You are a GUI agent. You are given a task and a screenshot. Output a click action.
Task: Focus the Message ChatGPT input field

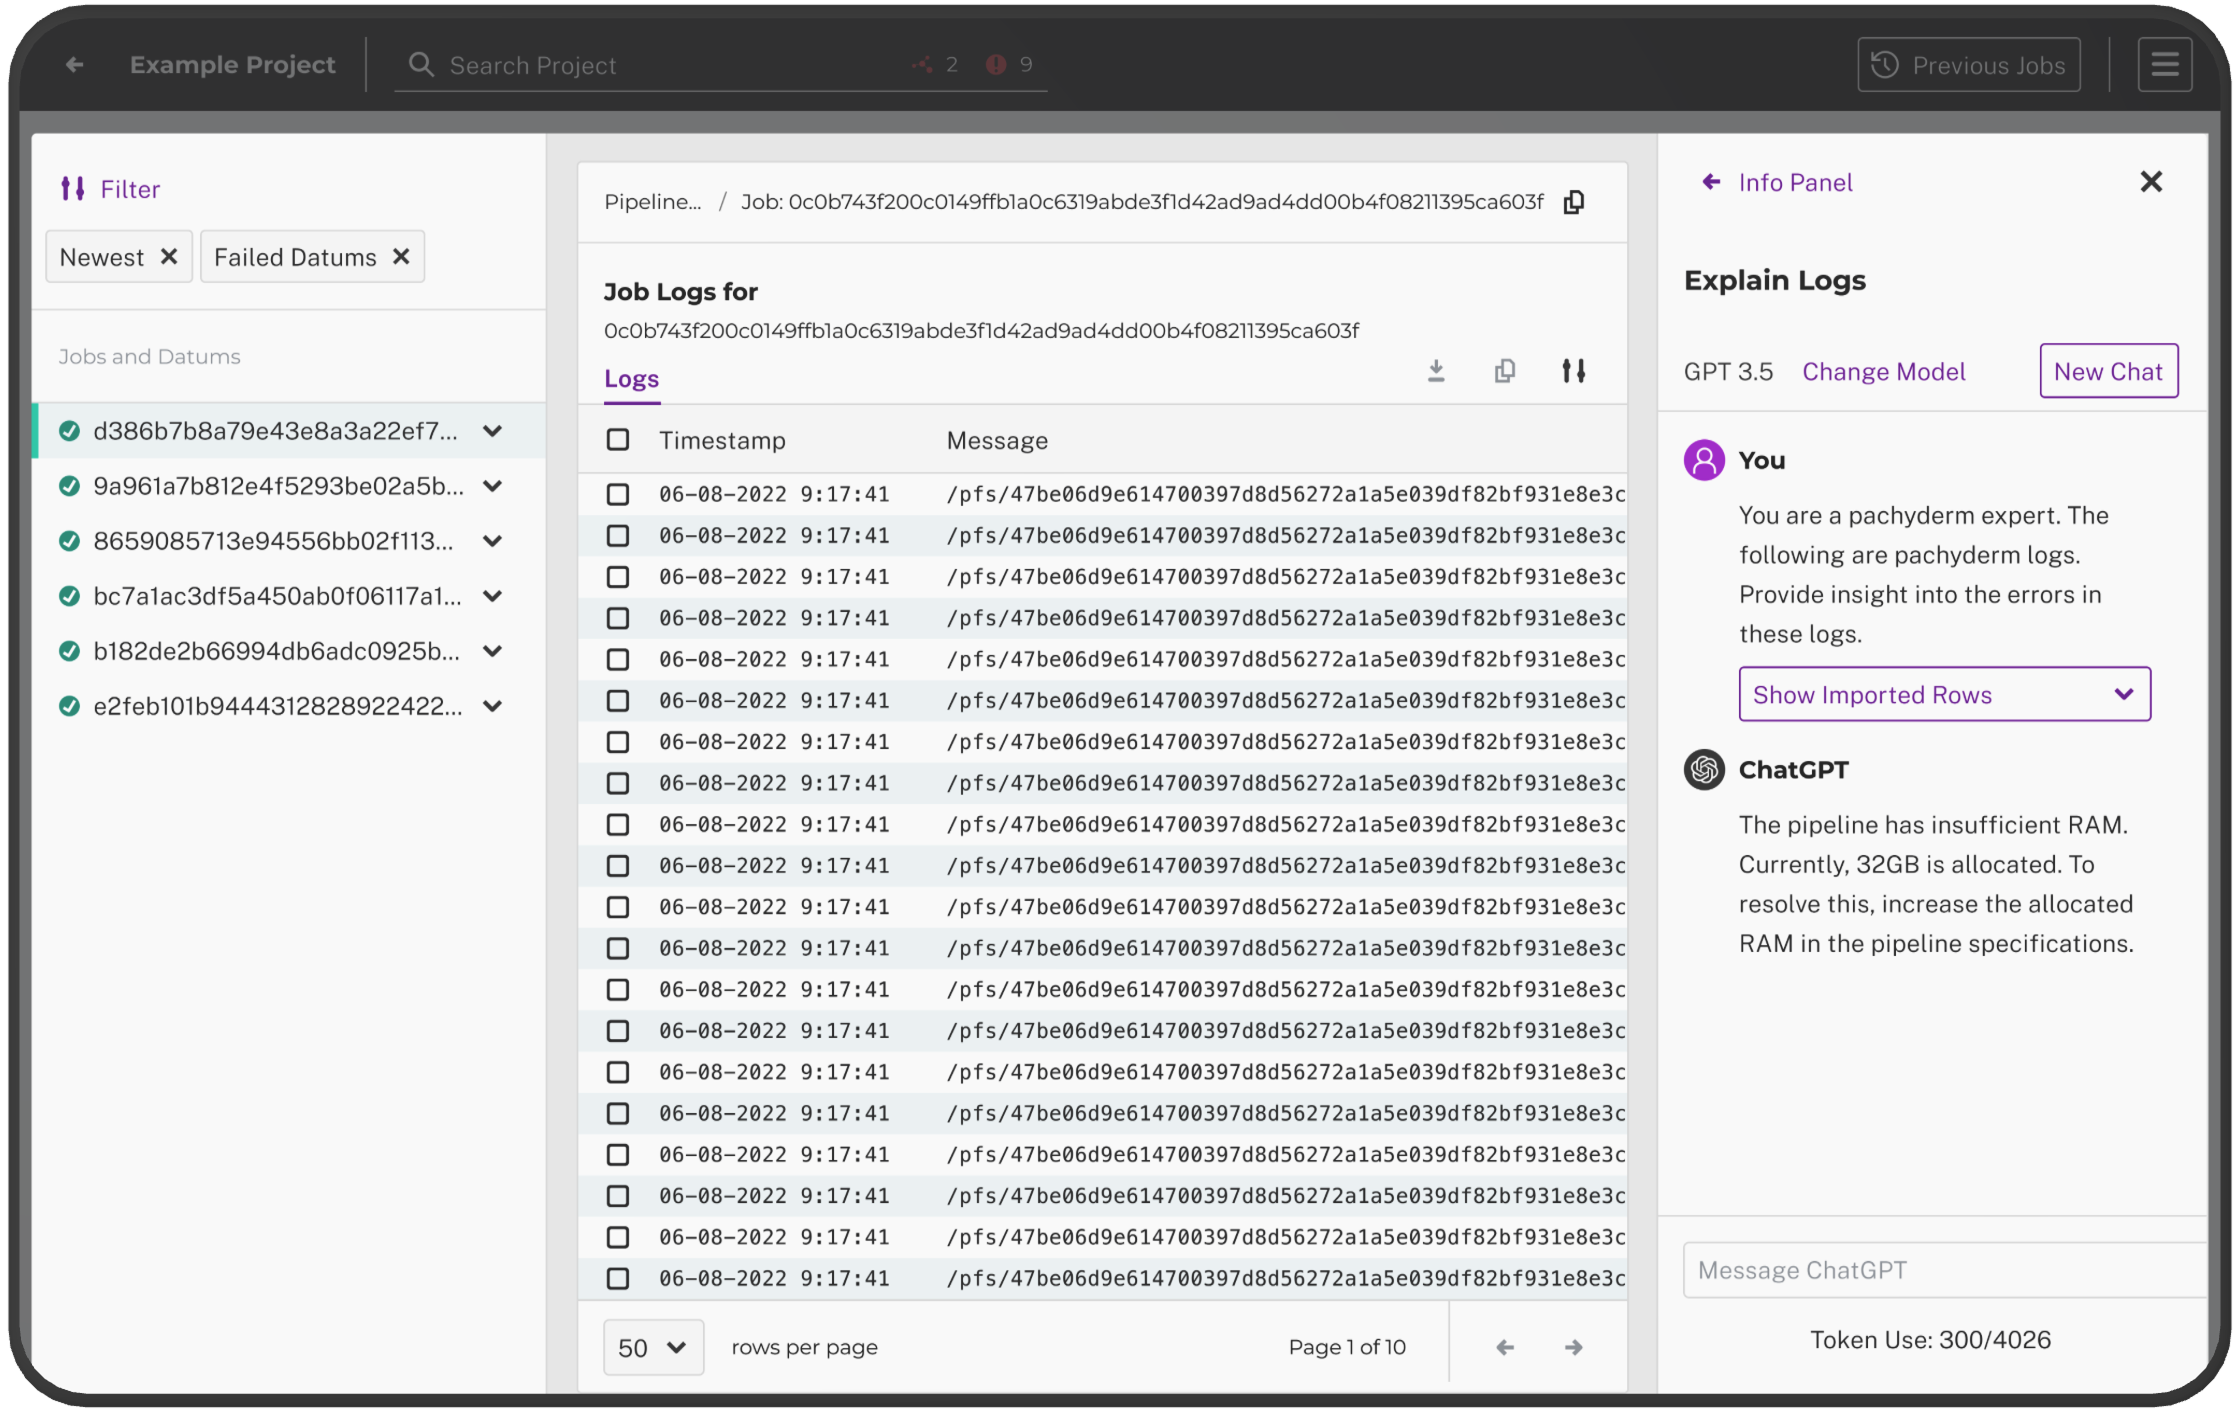coord(1940,1270)
